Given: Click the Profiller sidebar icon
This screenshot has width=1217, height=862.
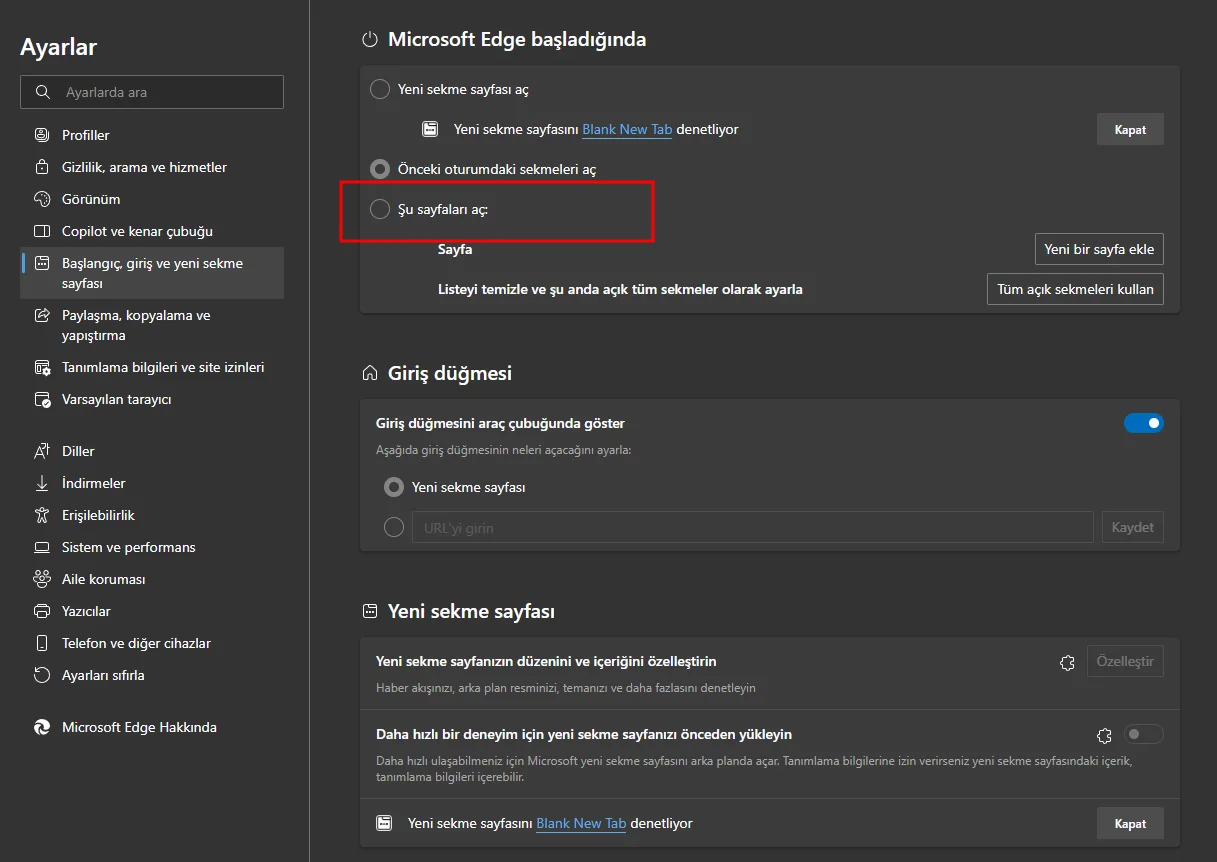Looking at the screenshot, I should 42,135.
